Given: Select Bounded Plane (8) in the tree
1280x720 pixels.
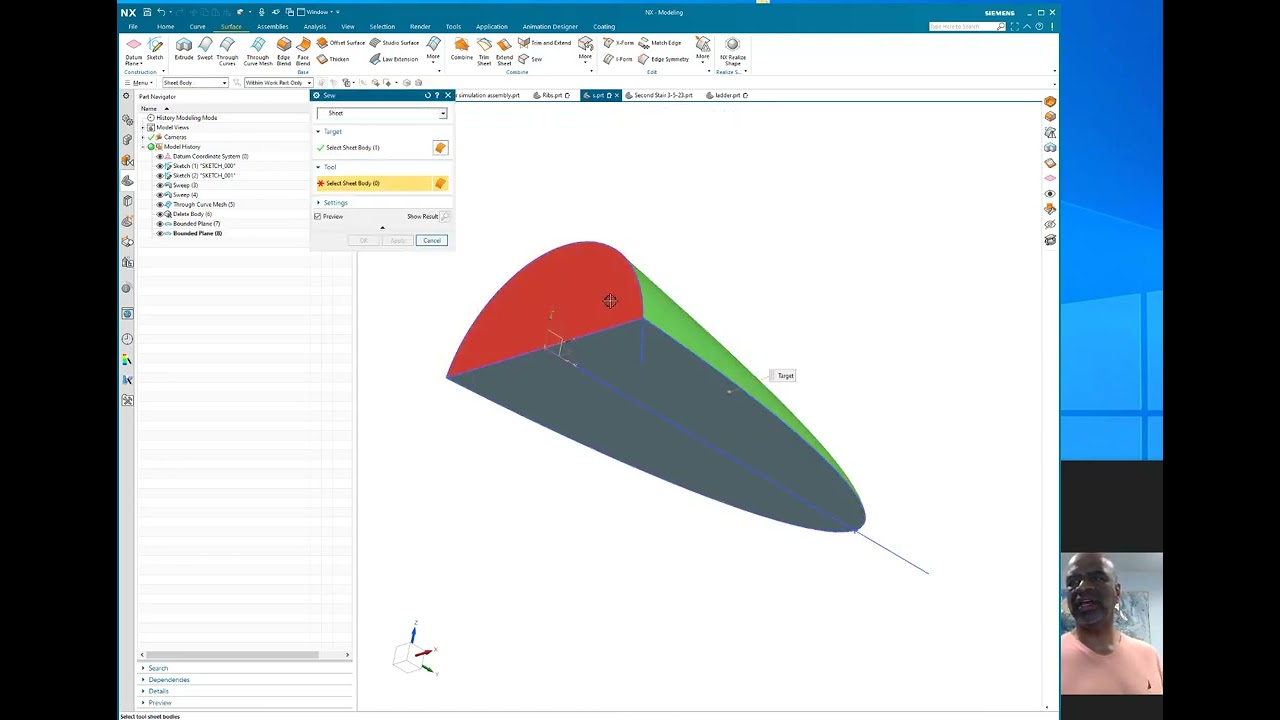Looking at the screenshot, I should coord(197,233).
